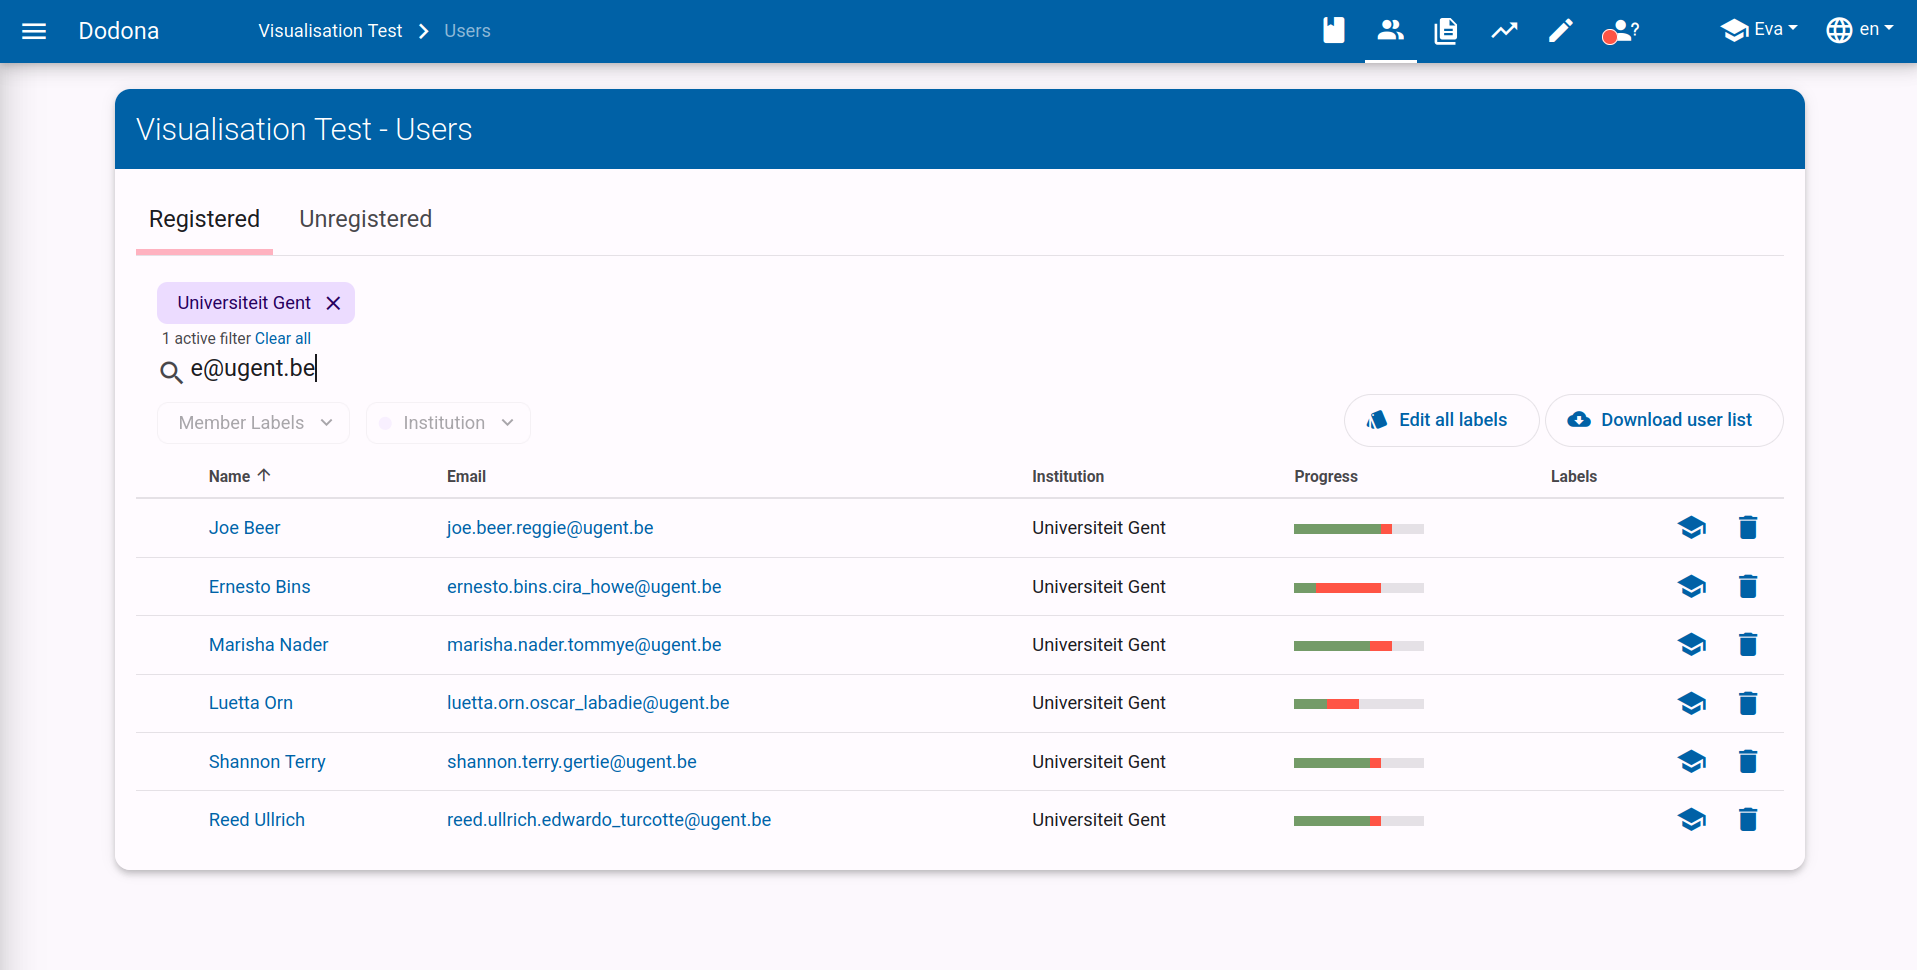Image resolution: width=1917 pixels, height=970 pixels.
Task: Open Ernesto Bins's profile
Action: point(259,587)
